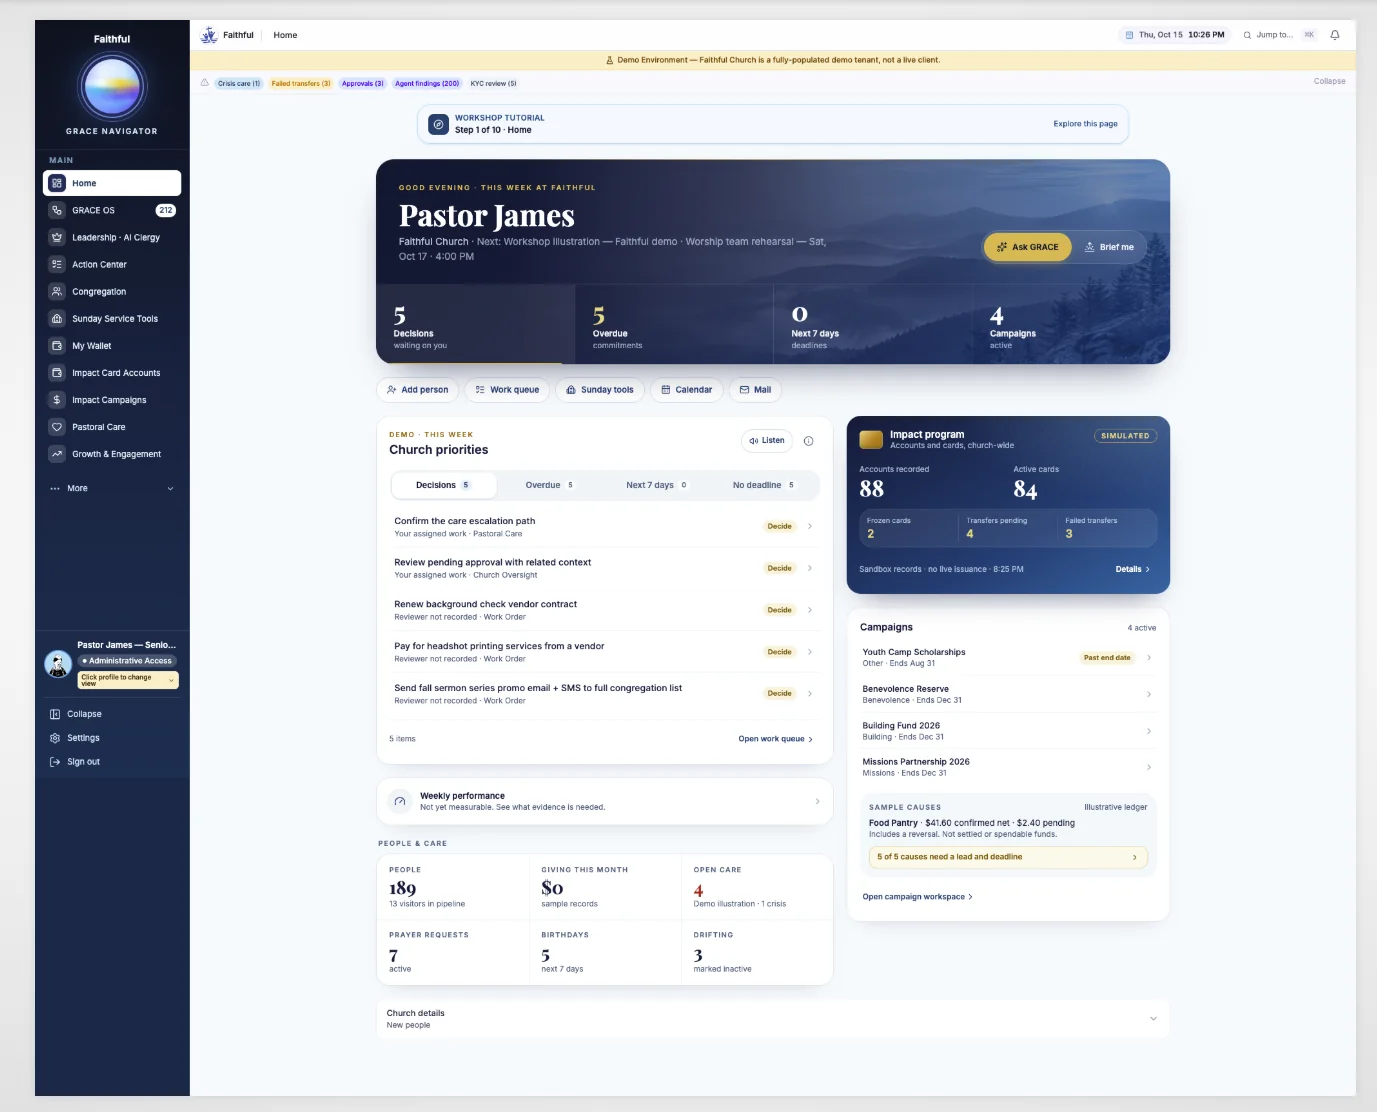Open Sunday Service Tools church icon
This screenshot has height=1112, width=1377.
(x=57, y=318)
